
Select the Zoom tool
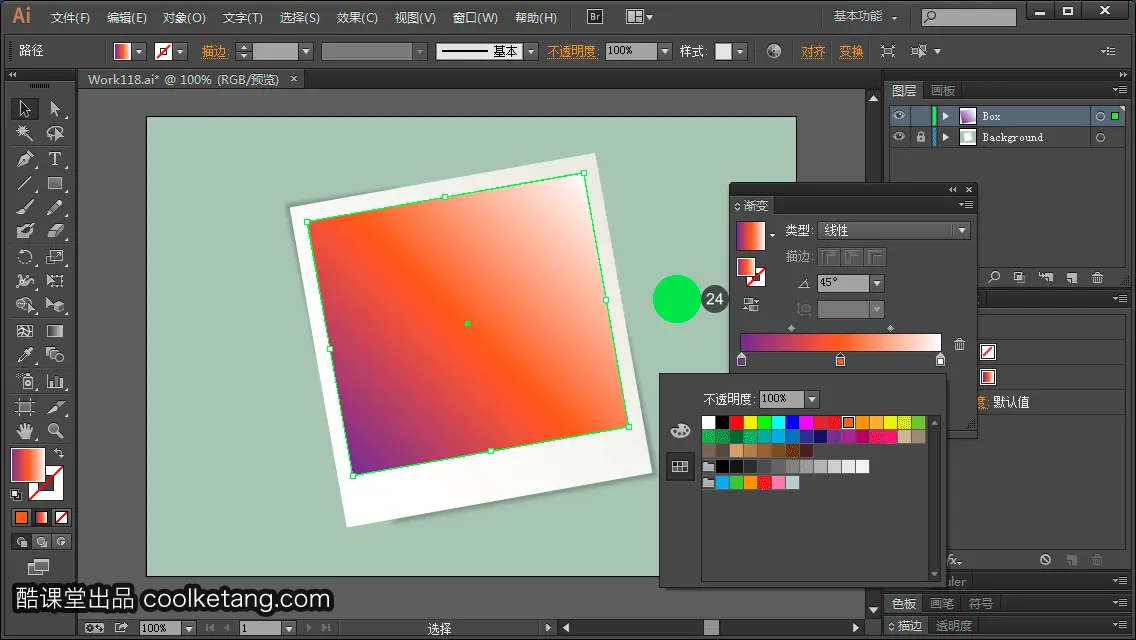pos(55,431)
